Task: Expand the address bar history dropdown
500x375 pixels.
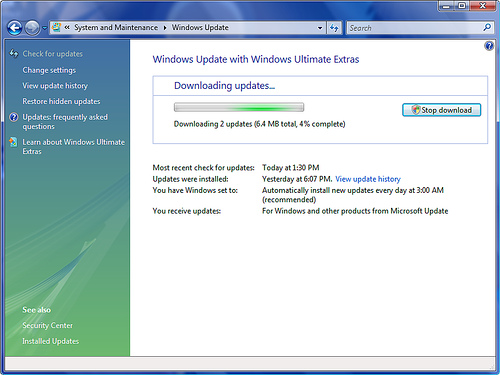Action: 320,28
